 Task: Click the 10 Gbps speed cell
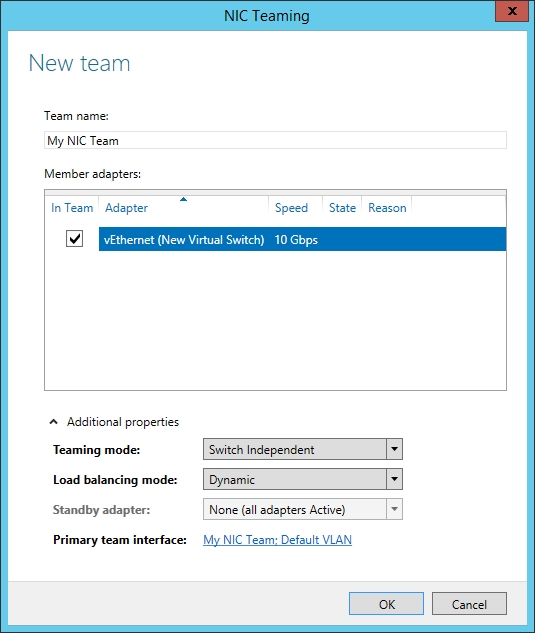click(x=296, y=240)
